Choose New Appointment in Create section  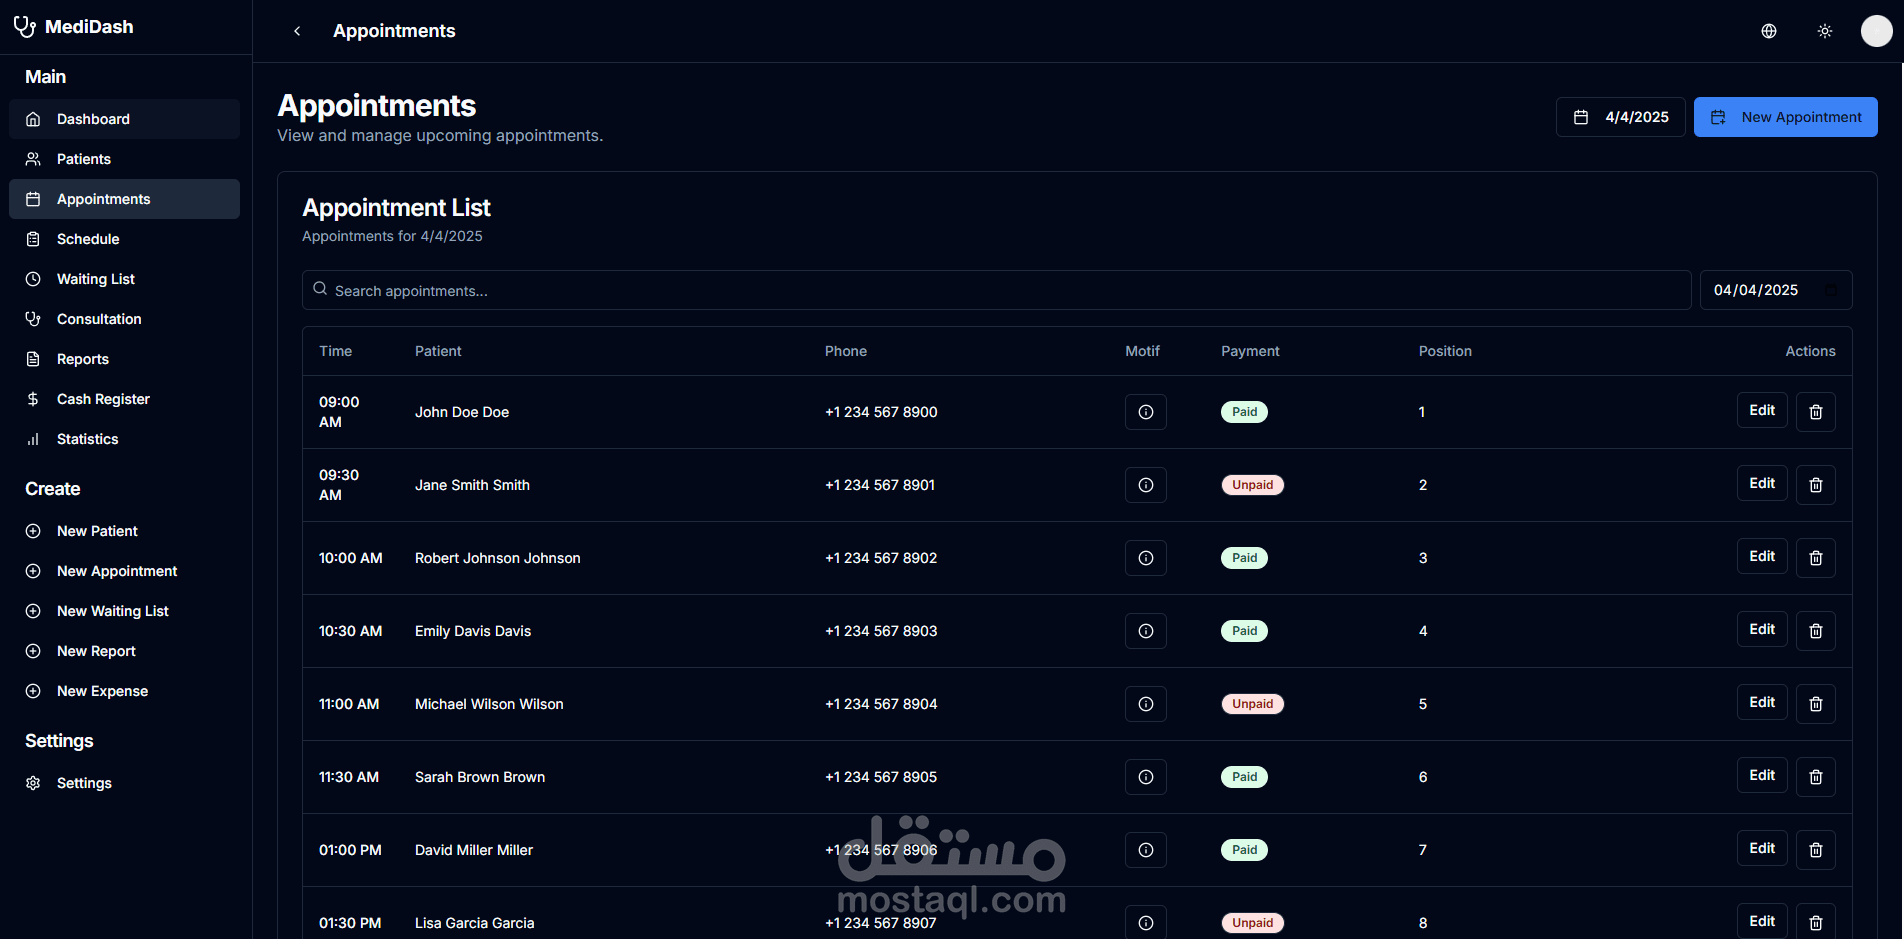click(x=124, y=571)
